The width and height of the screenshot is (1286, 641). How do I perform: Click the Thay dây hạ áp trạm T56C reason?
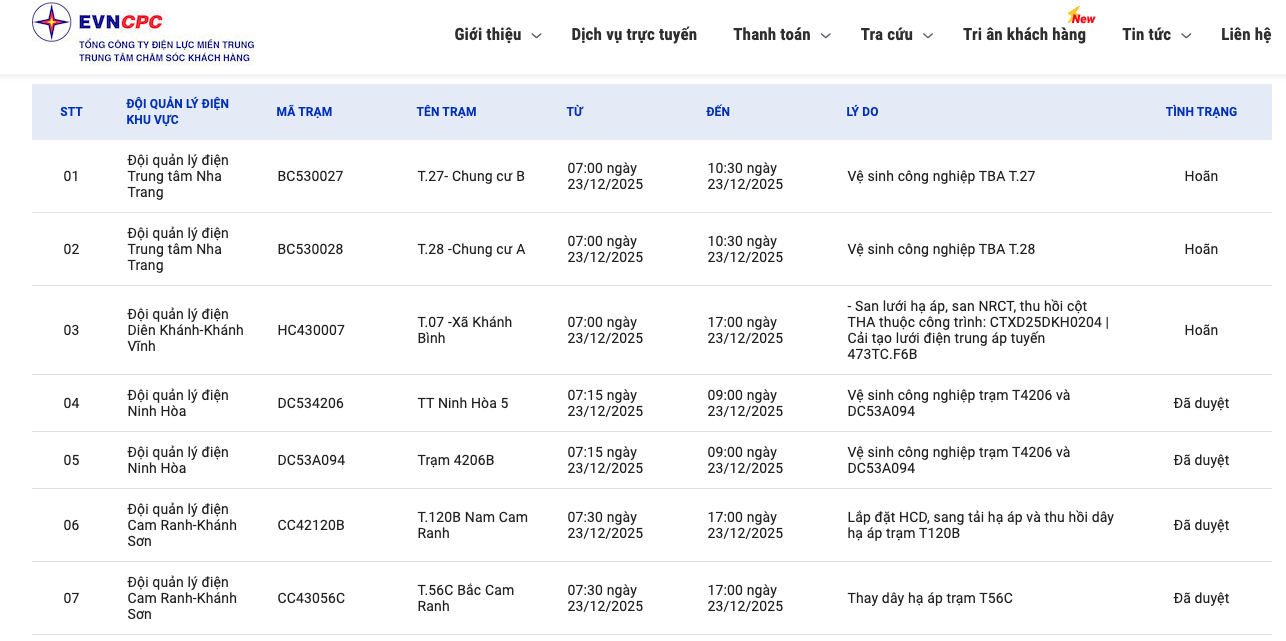(930, 598)
